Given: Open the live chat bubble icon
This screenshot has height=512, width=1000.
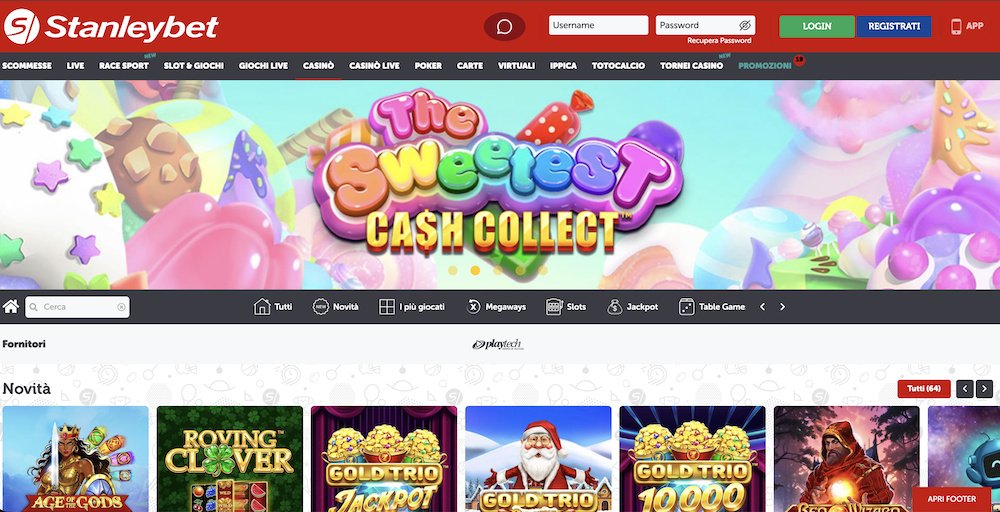Looking at the screenshot, I should click(504, 27).
